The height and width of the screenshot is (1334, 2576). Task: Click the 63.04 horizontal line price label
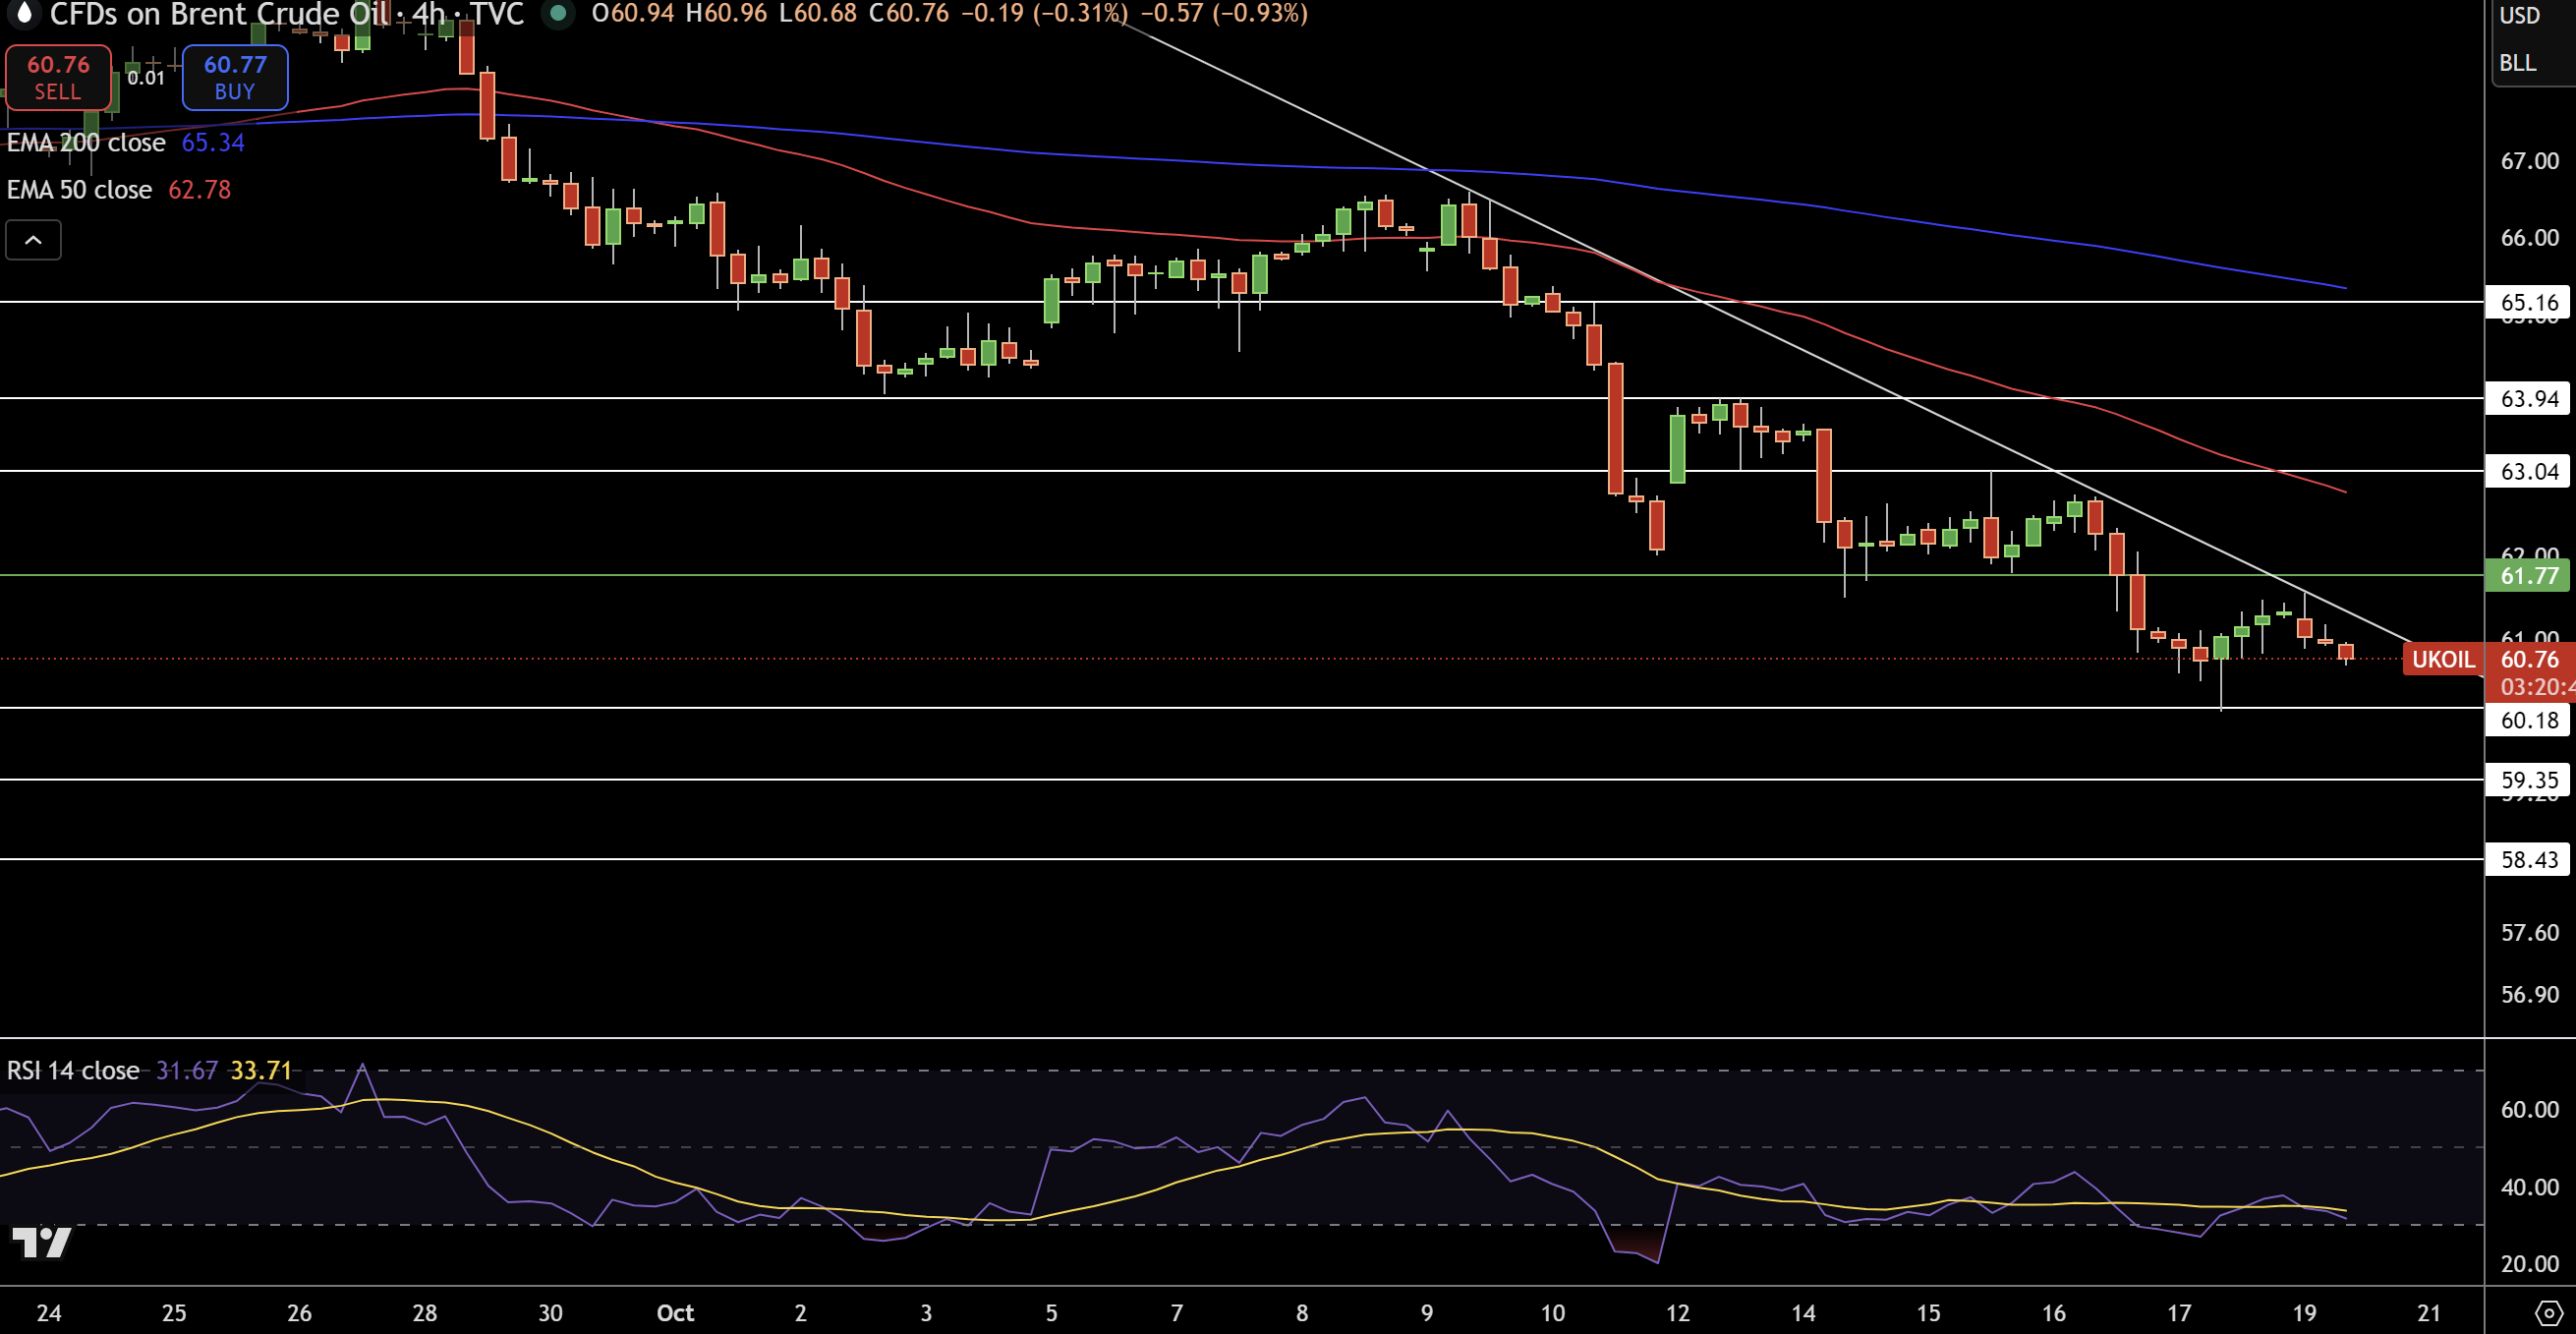pos(2528,471)
